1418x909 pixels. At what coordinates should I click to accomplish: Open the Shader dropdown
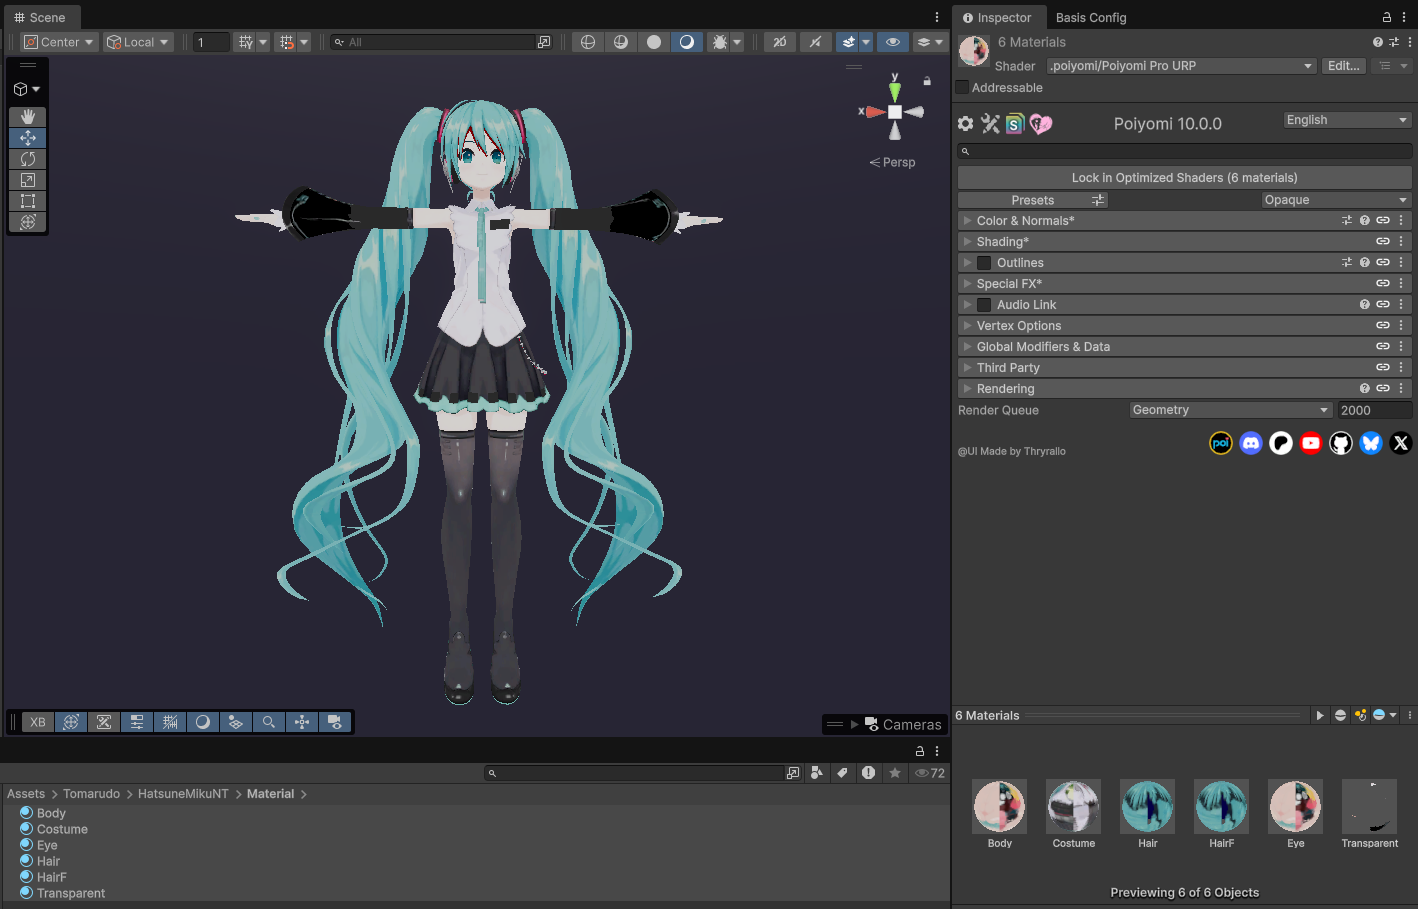coord(1180,66)
